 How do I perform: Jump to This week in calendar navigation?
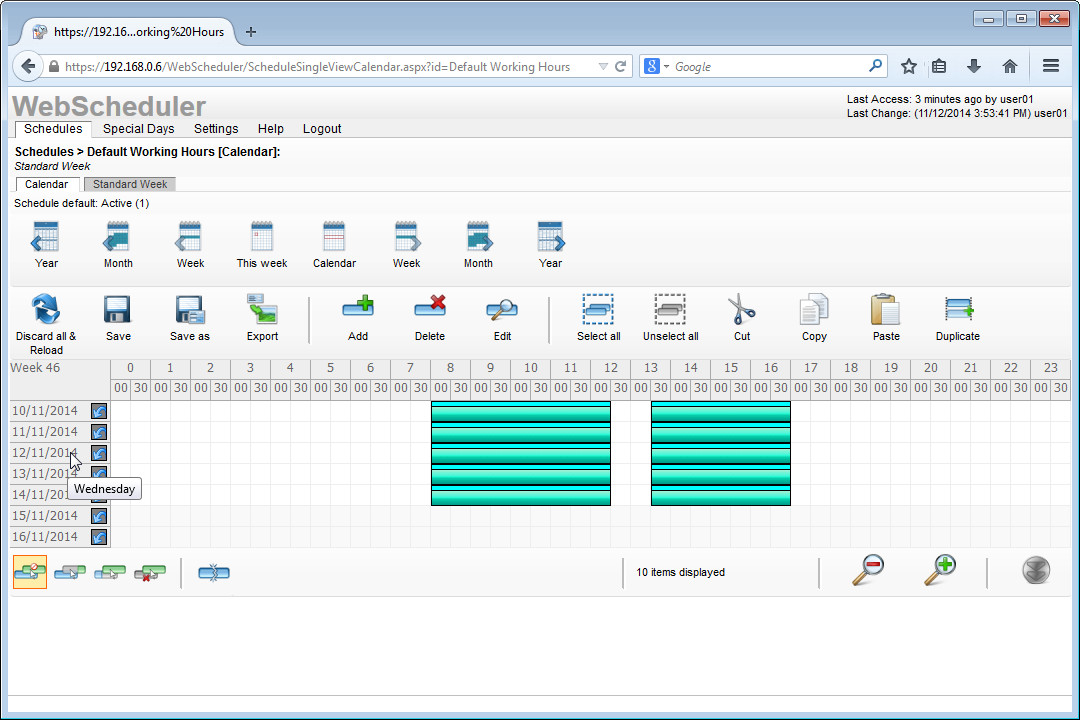[262, 238]
